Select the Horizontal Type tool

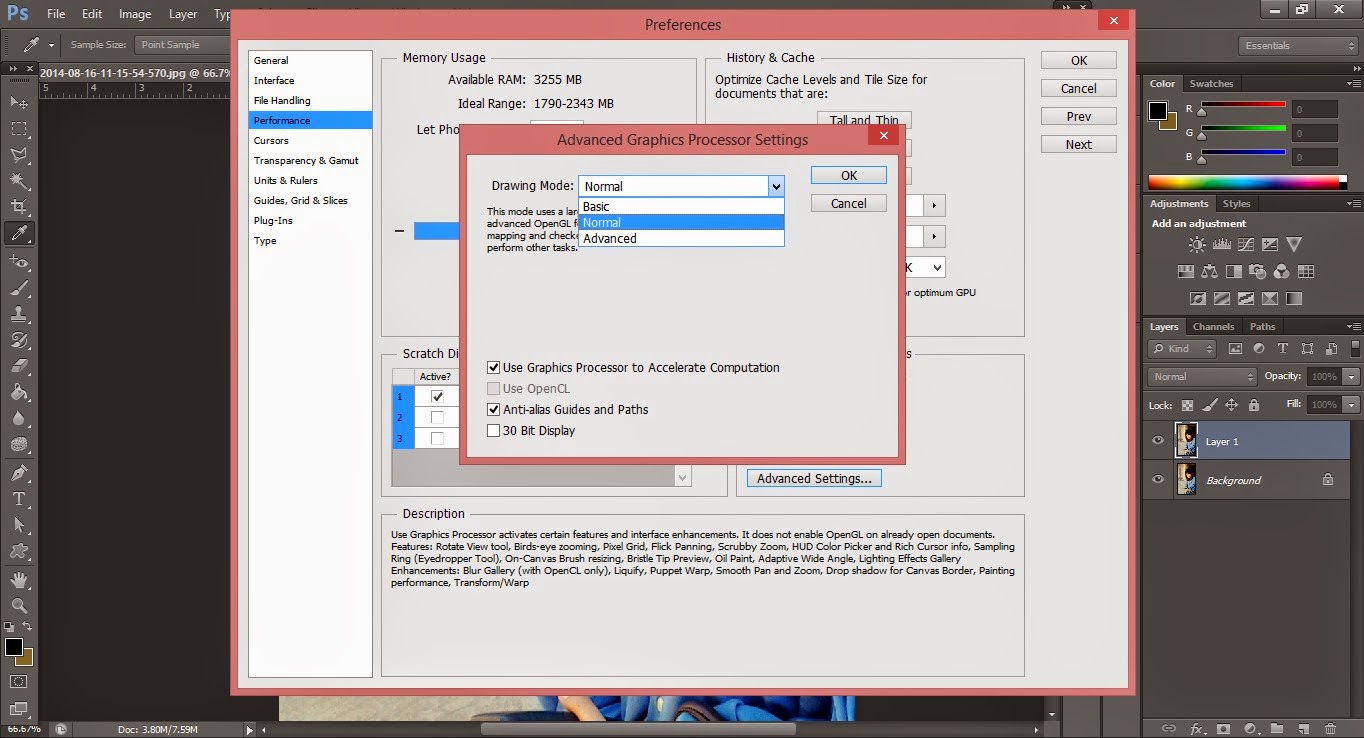point(19,498)
